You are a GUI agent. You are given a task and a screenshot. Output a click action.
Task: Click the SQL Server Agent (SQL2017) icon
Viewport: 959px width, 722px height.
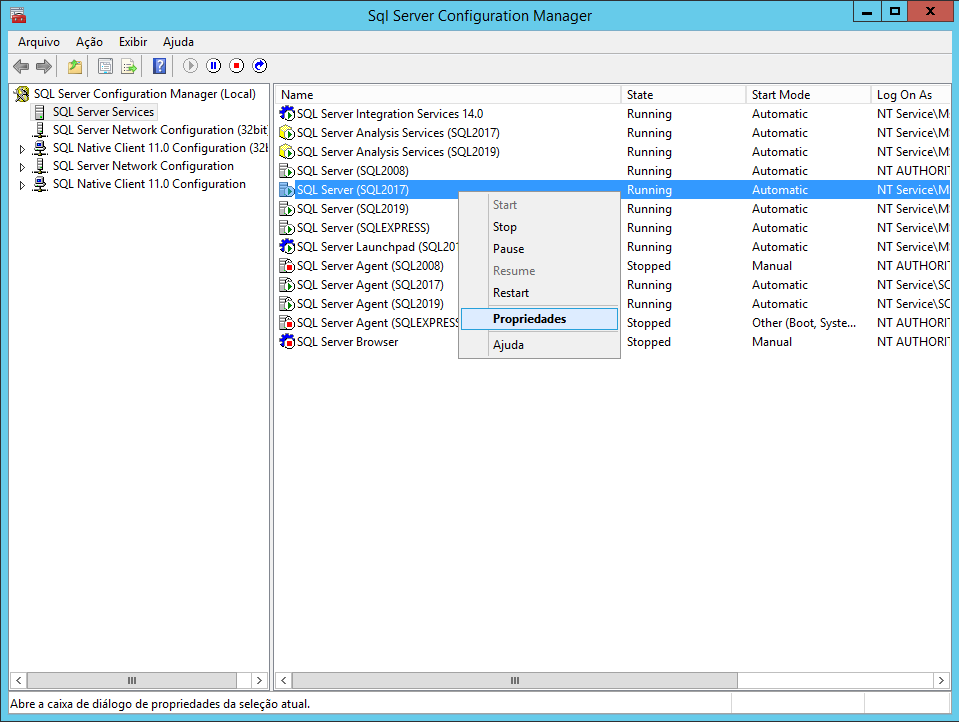(287, 285)
